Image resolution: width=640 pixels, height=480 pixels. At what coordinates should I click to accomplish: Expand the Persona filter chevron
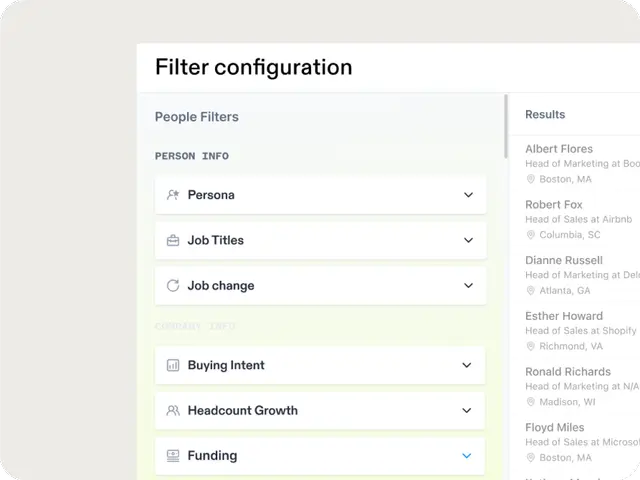(x=468, y=195)
